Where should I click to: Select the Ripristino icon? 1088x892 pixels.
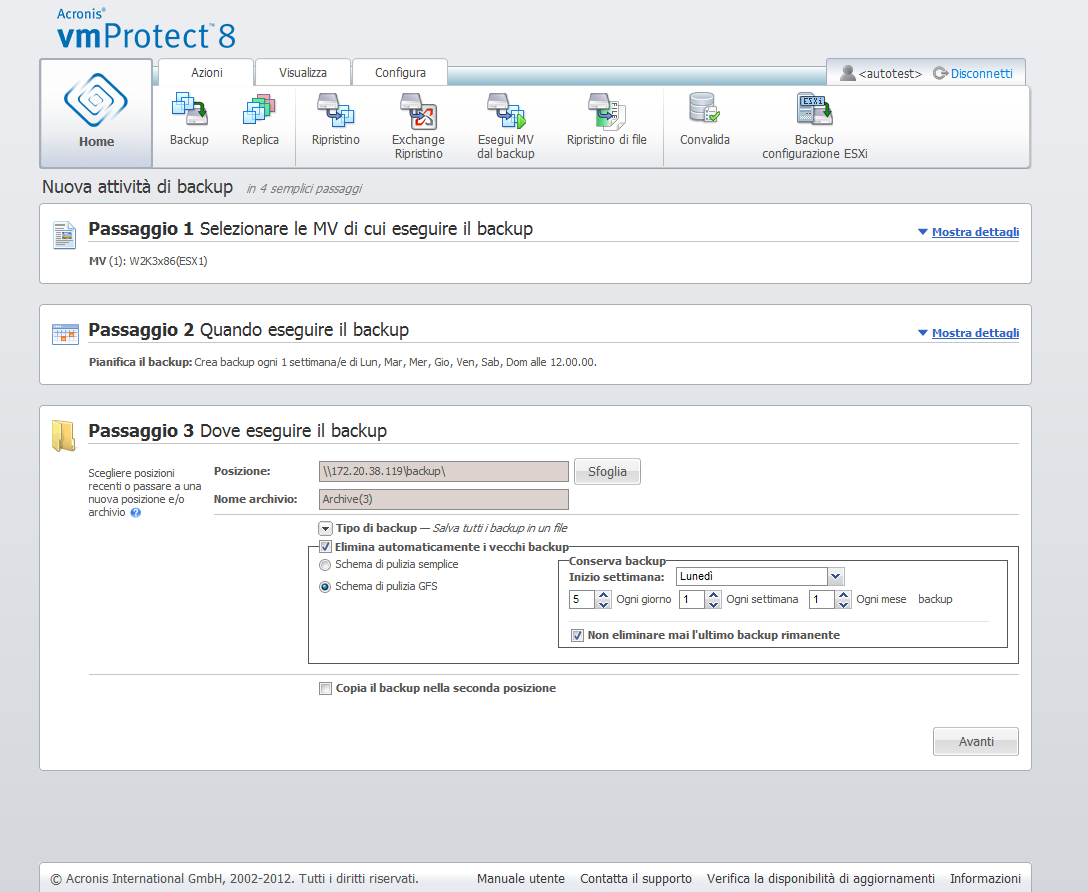pos(335,111)
